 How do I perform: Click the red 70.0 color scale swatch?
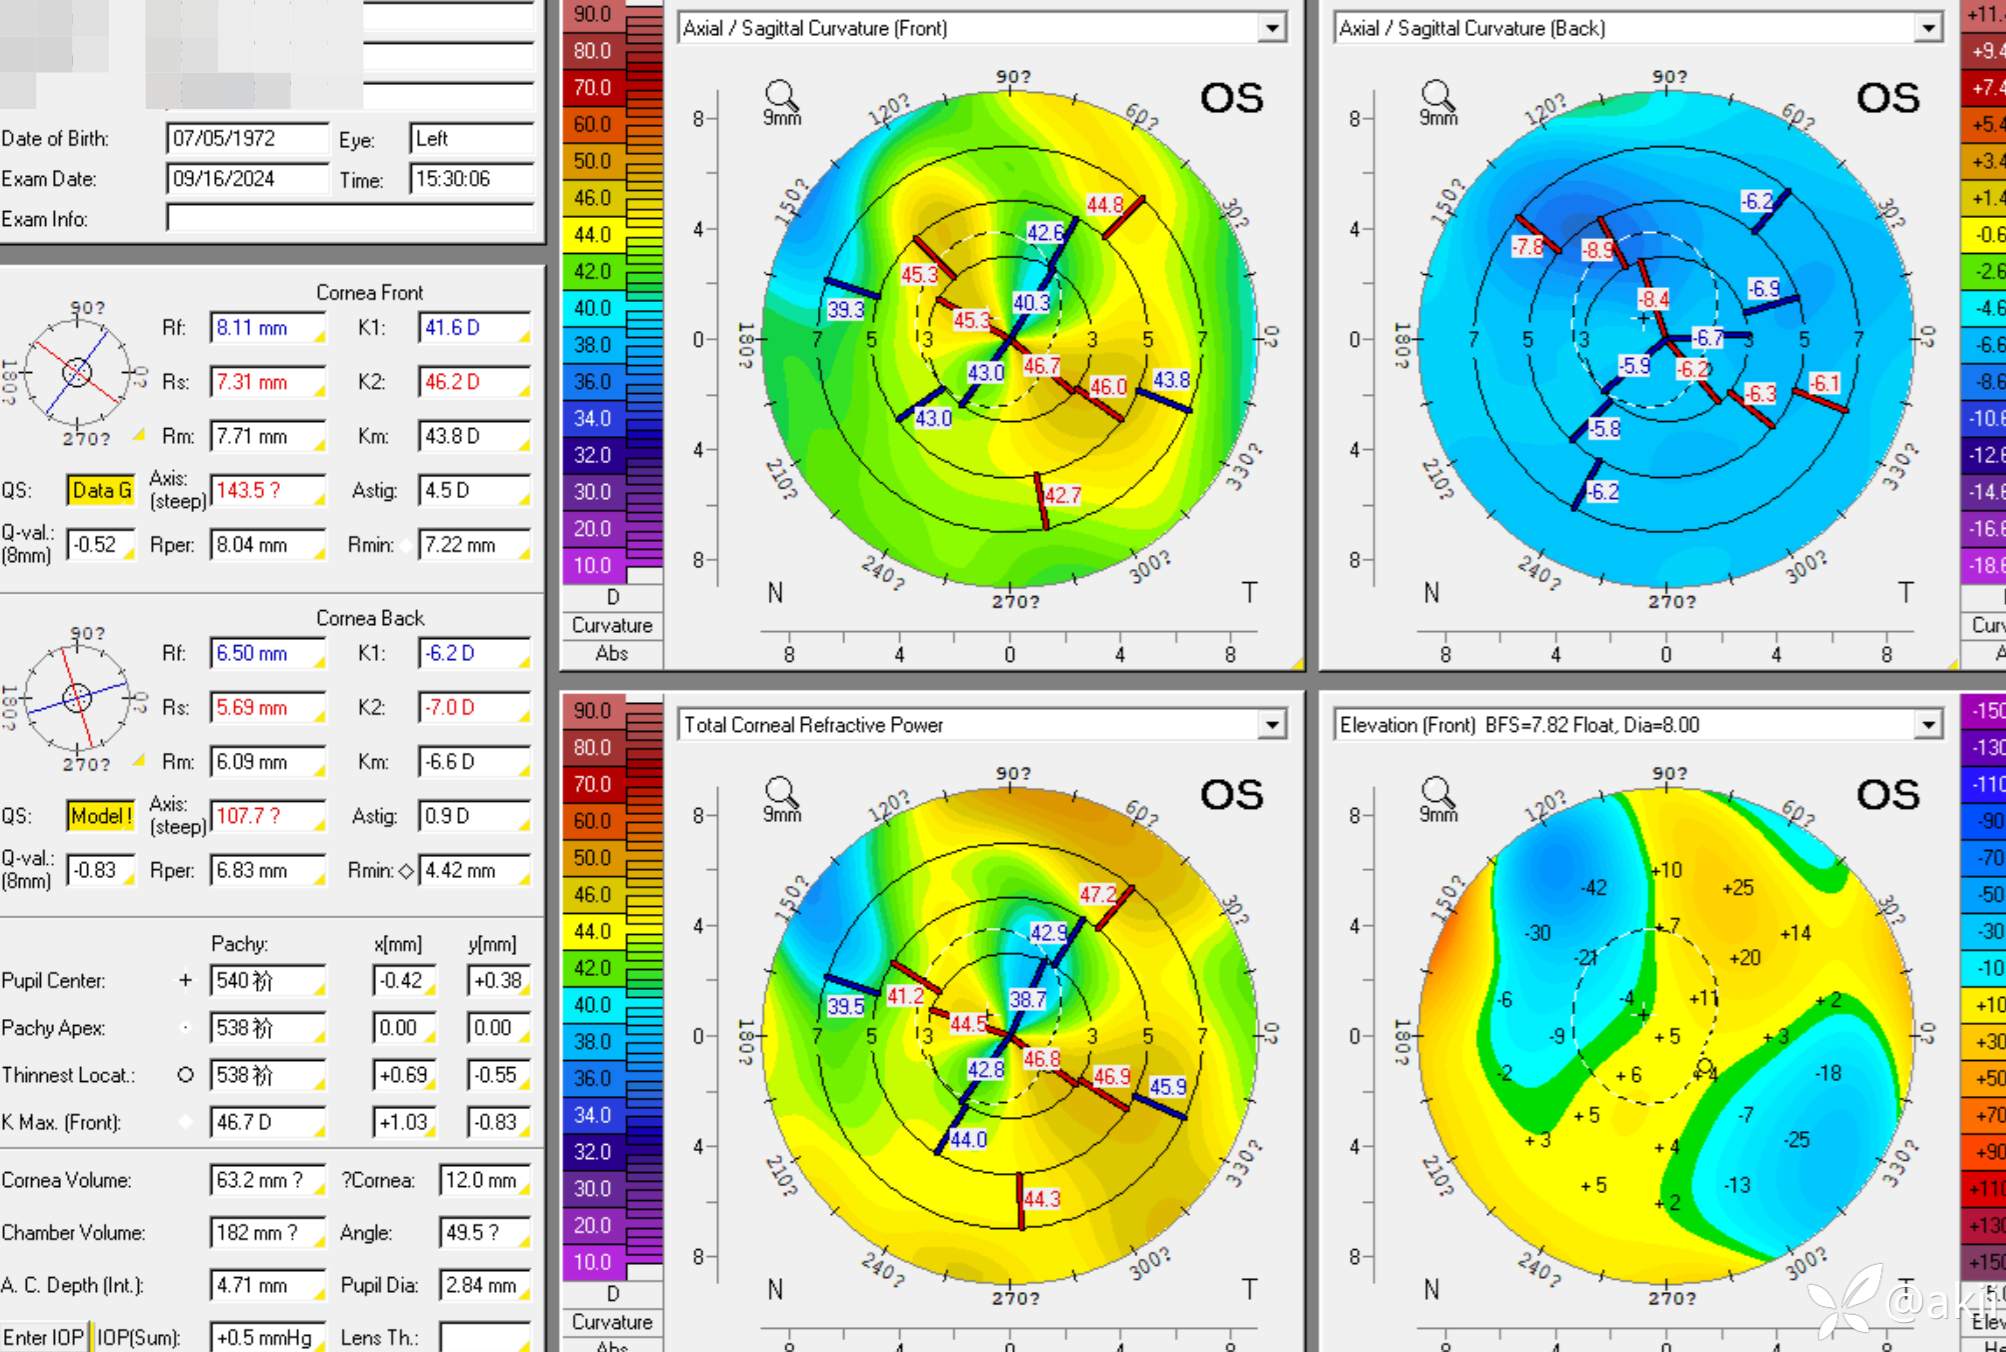point(592,88)
